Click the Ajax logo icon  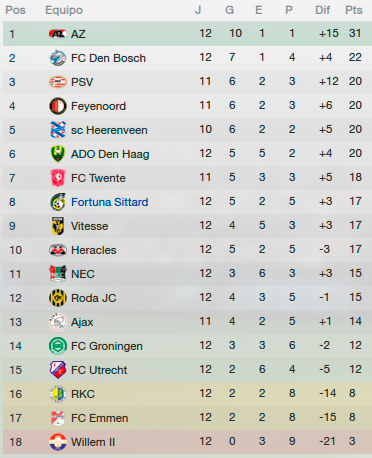coord(58,322)
